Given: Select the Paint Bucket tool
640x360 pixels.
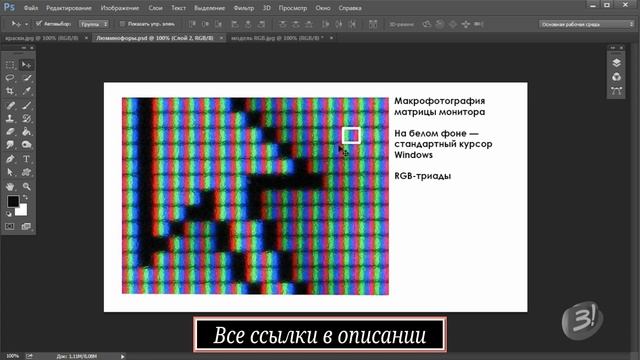Looking at the screenshot, I should 27,132.
